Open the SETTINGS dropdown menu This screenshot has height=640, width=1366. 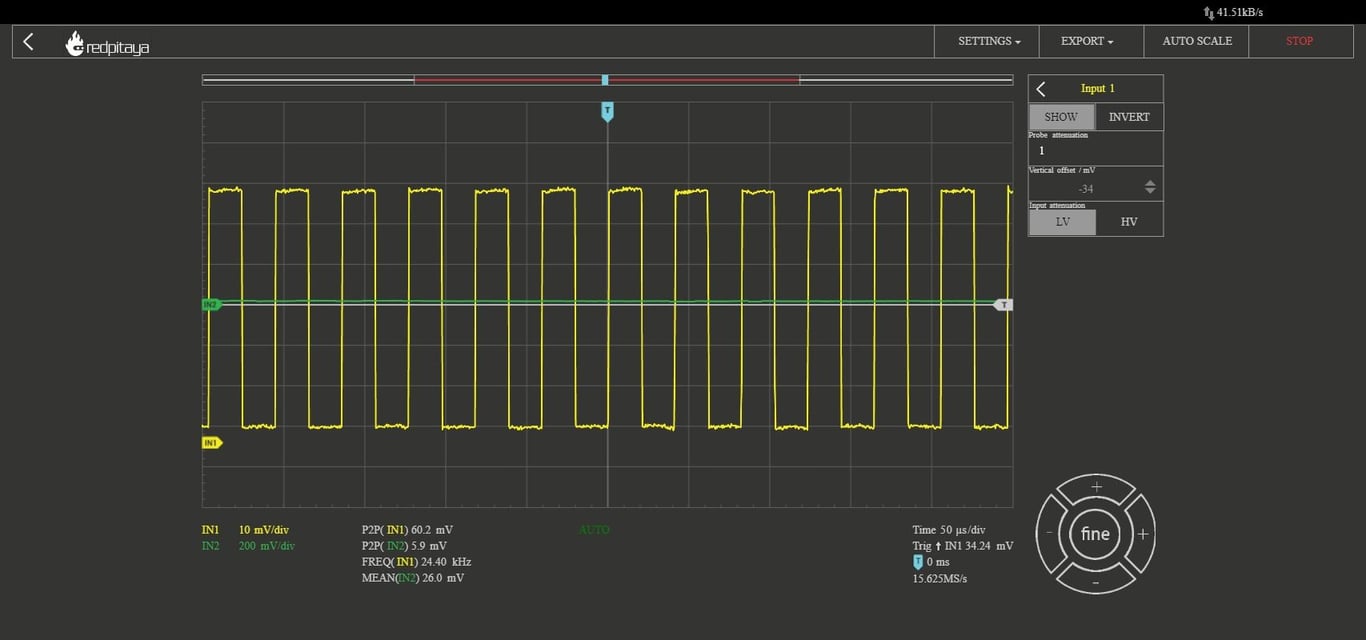pyautogui.click(x=989, y=41)
